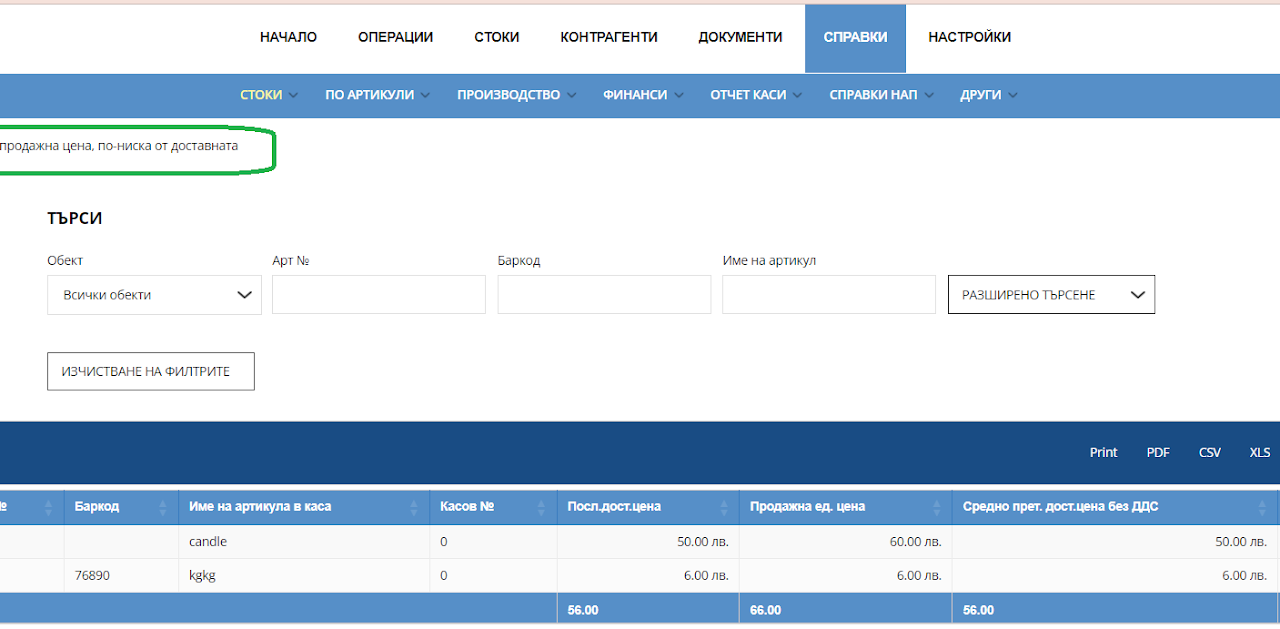Click the Арт № input field

379,295
